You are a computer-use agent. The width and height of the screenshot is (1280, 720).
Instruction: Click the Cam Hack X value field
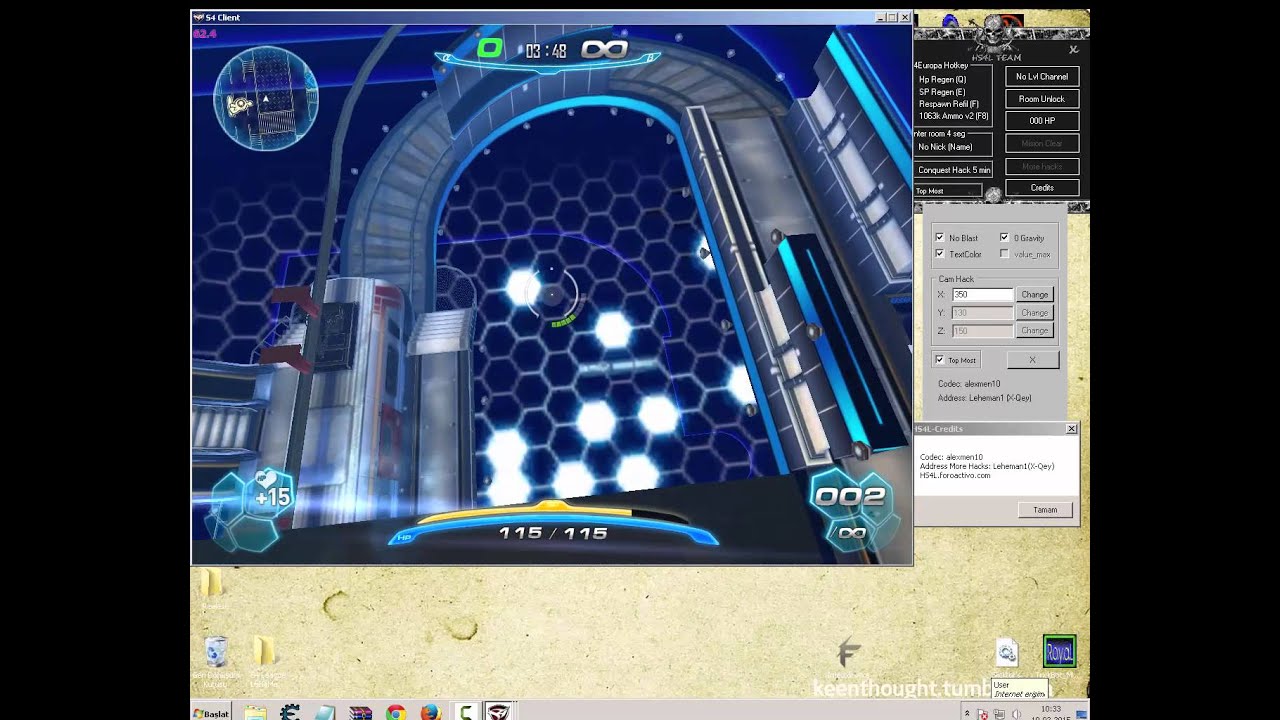click(x=982, y=295)
